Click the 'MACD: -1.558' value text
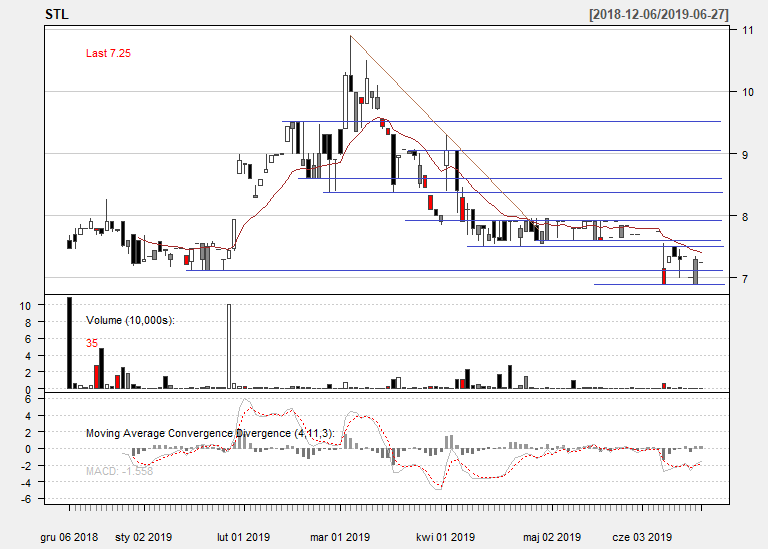This screenshot has width=768, height=549. [120, 471]
